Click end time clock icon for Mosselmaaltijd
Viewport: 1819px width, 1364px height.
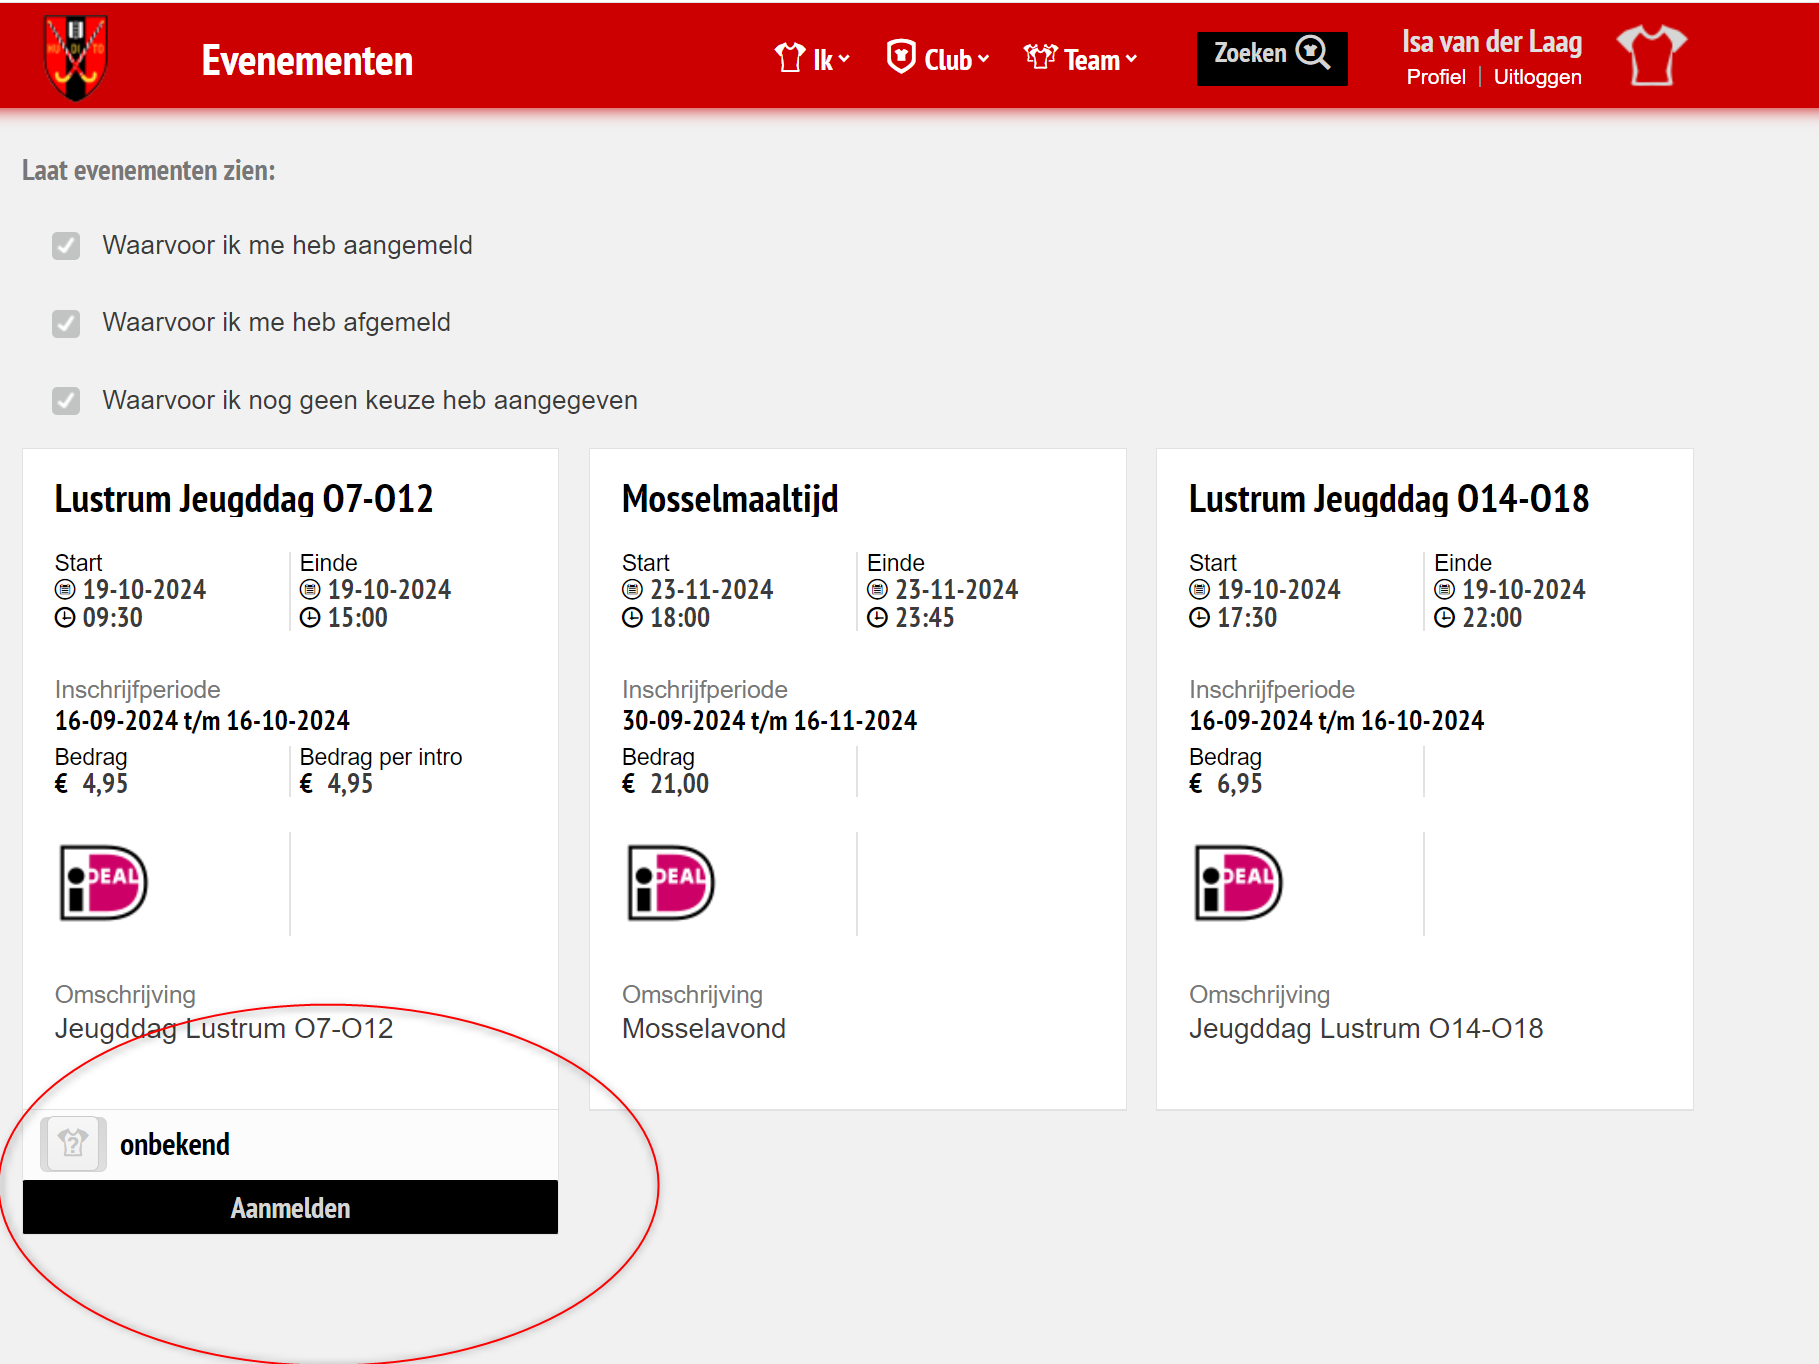877,618
